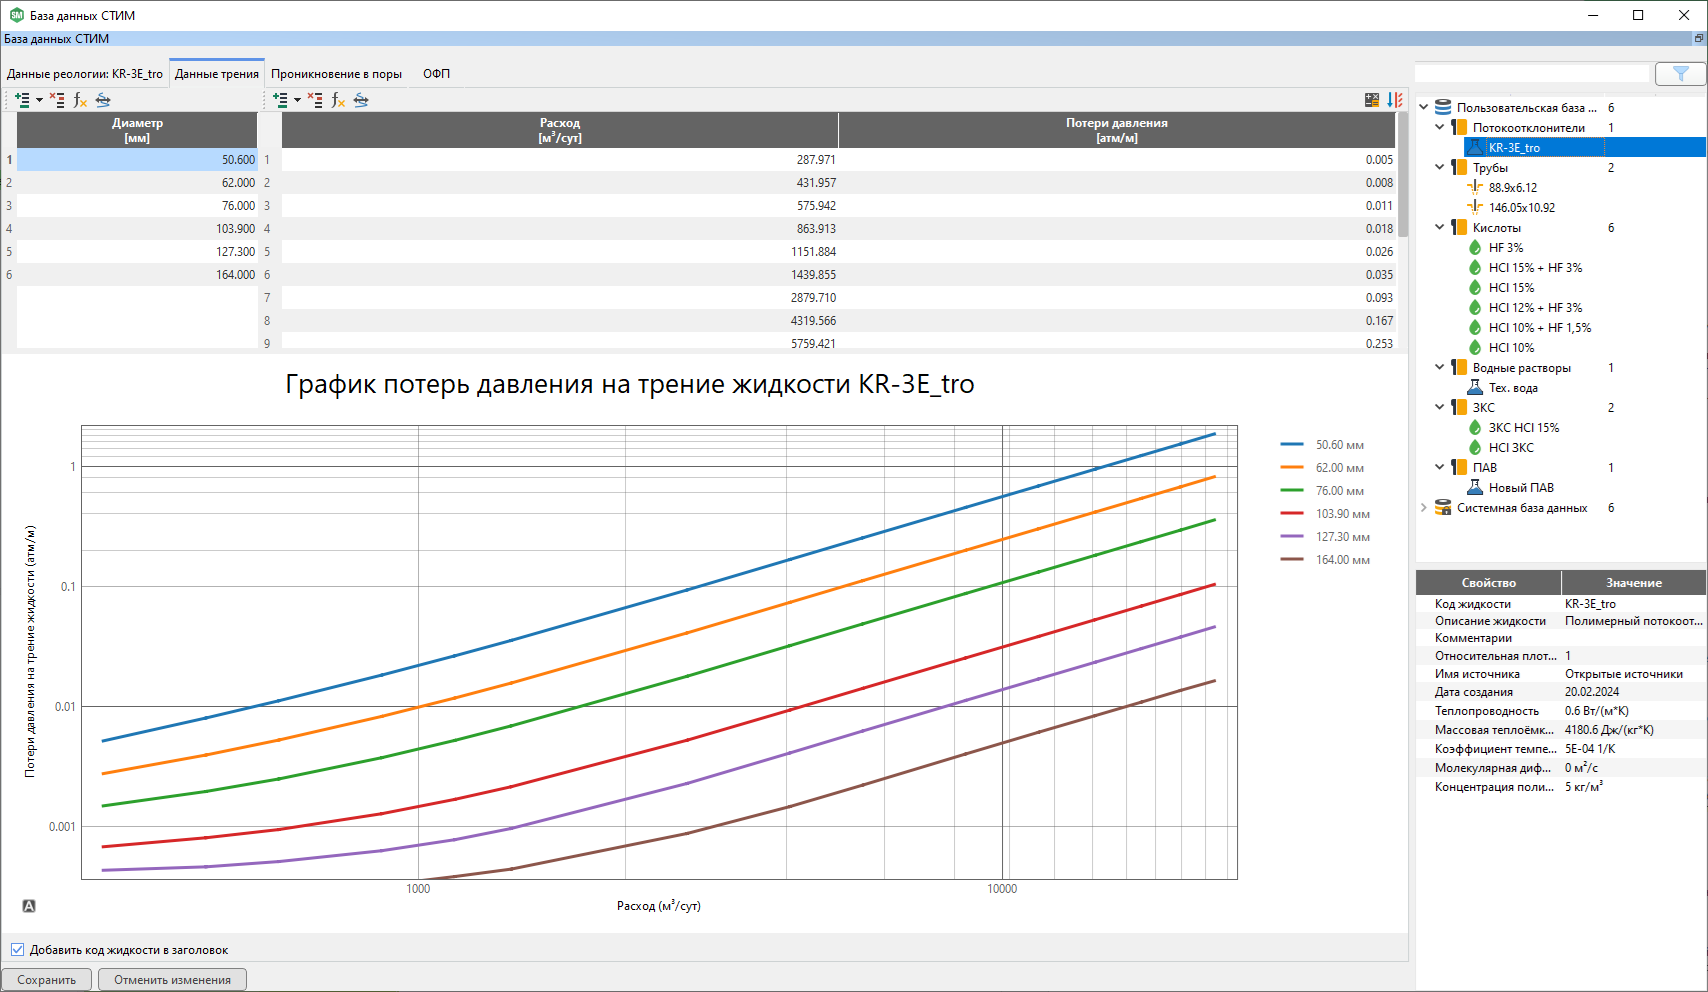Click the Трубы folder icon
The height and width of the screenshot is (992, 1708).
(x=1459, y=167)
